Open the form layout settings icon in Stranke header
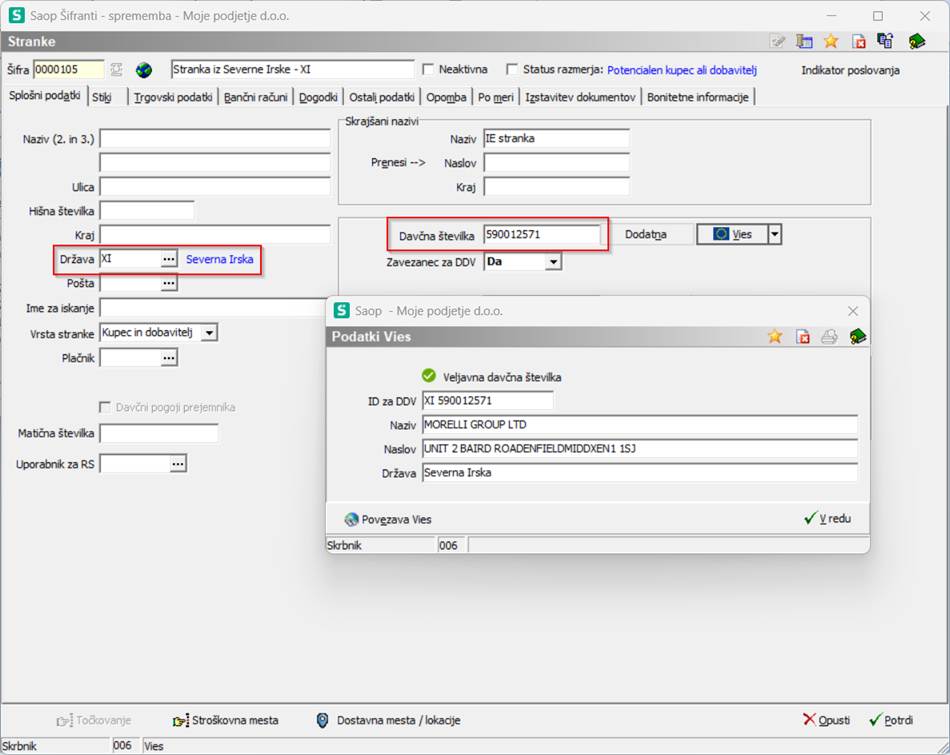Image resolution: width=950 pixels, height=755 pixels. tap(804, 41)
